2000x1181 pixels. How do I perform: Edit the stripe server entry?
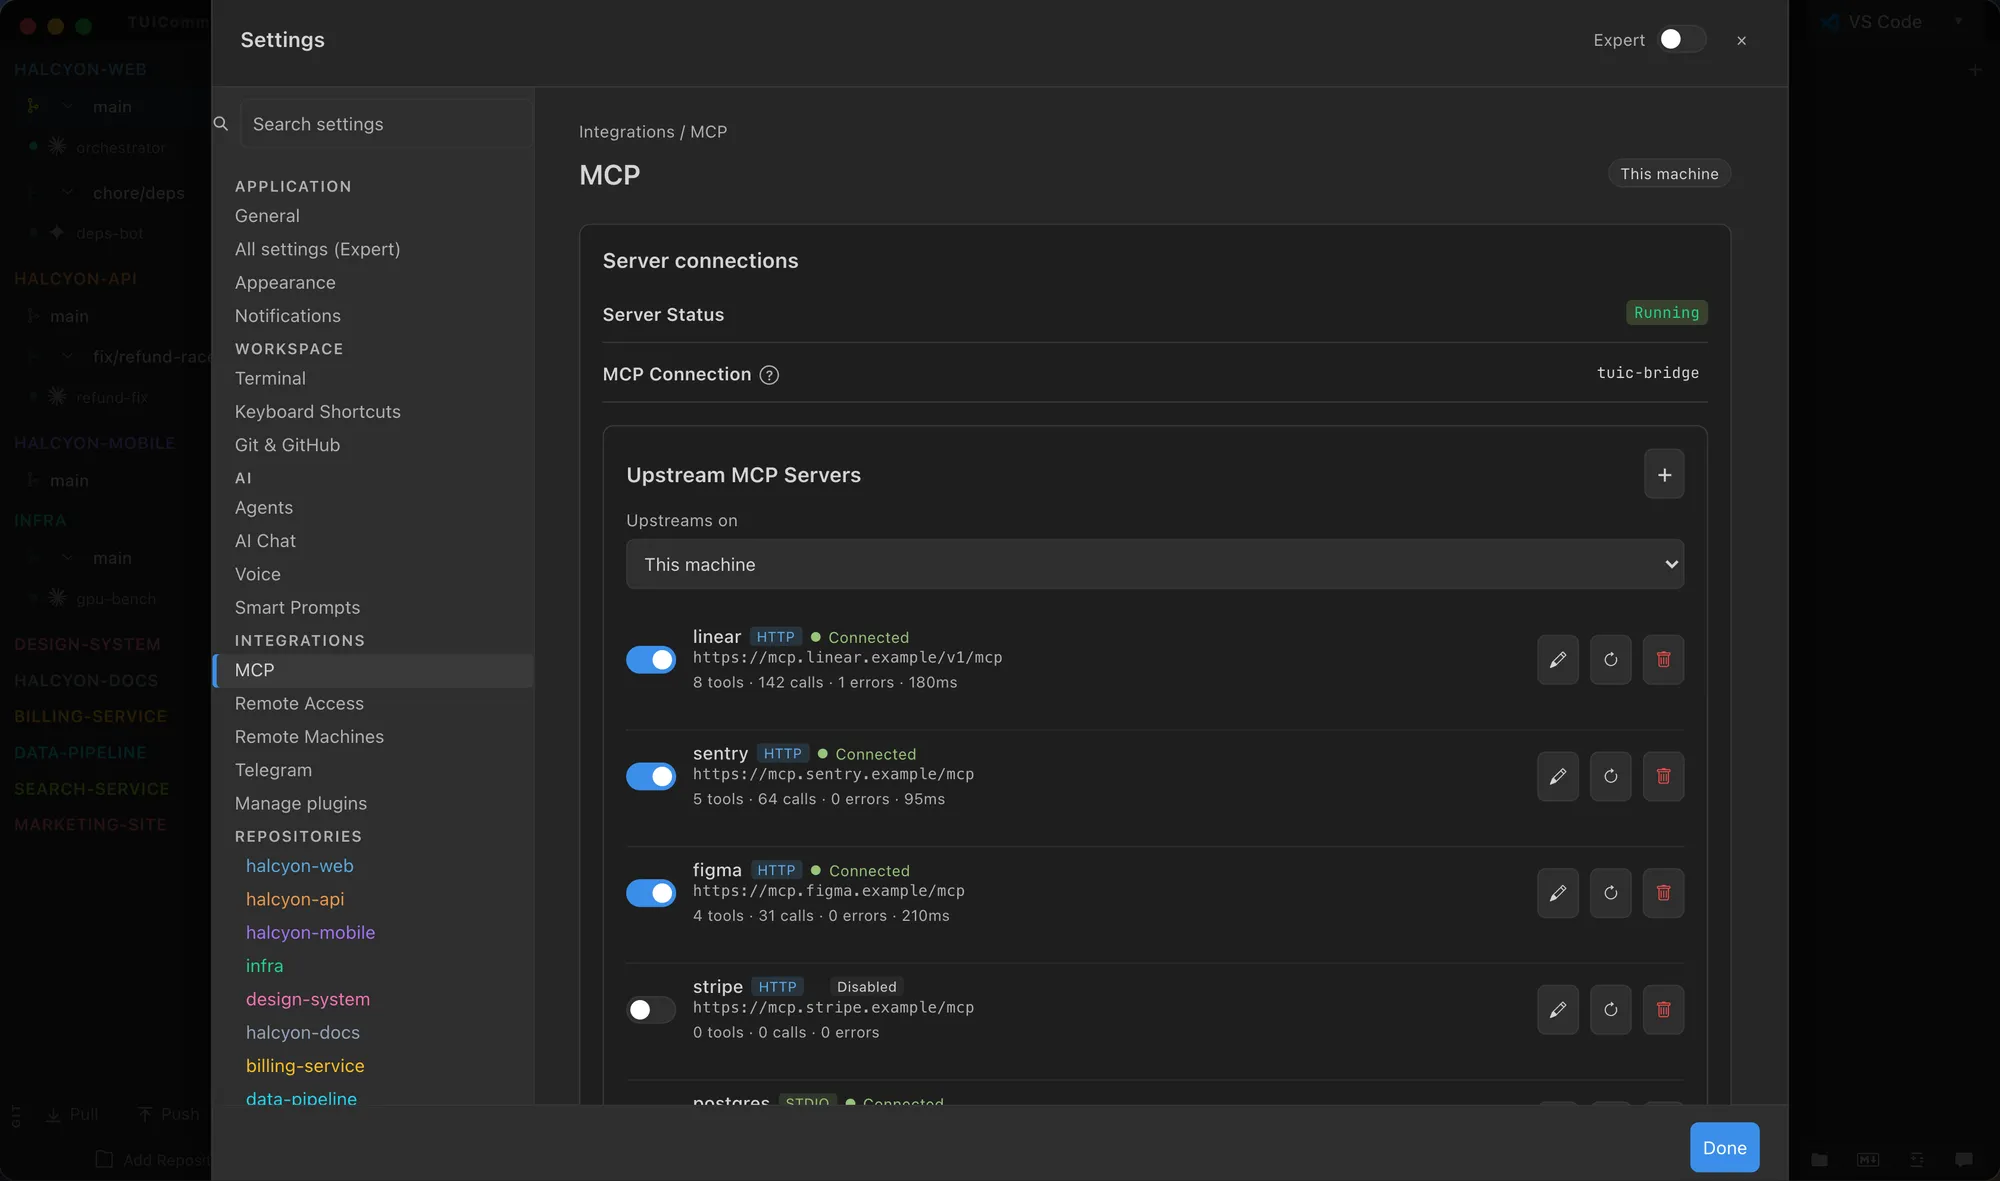coord(1557,1010)
